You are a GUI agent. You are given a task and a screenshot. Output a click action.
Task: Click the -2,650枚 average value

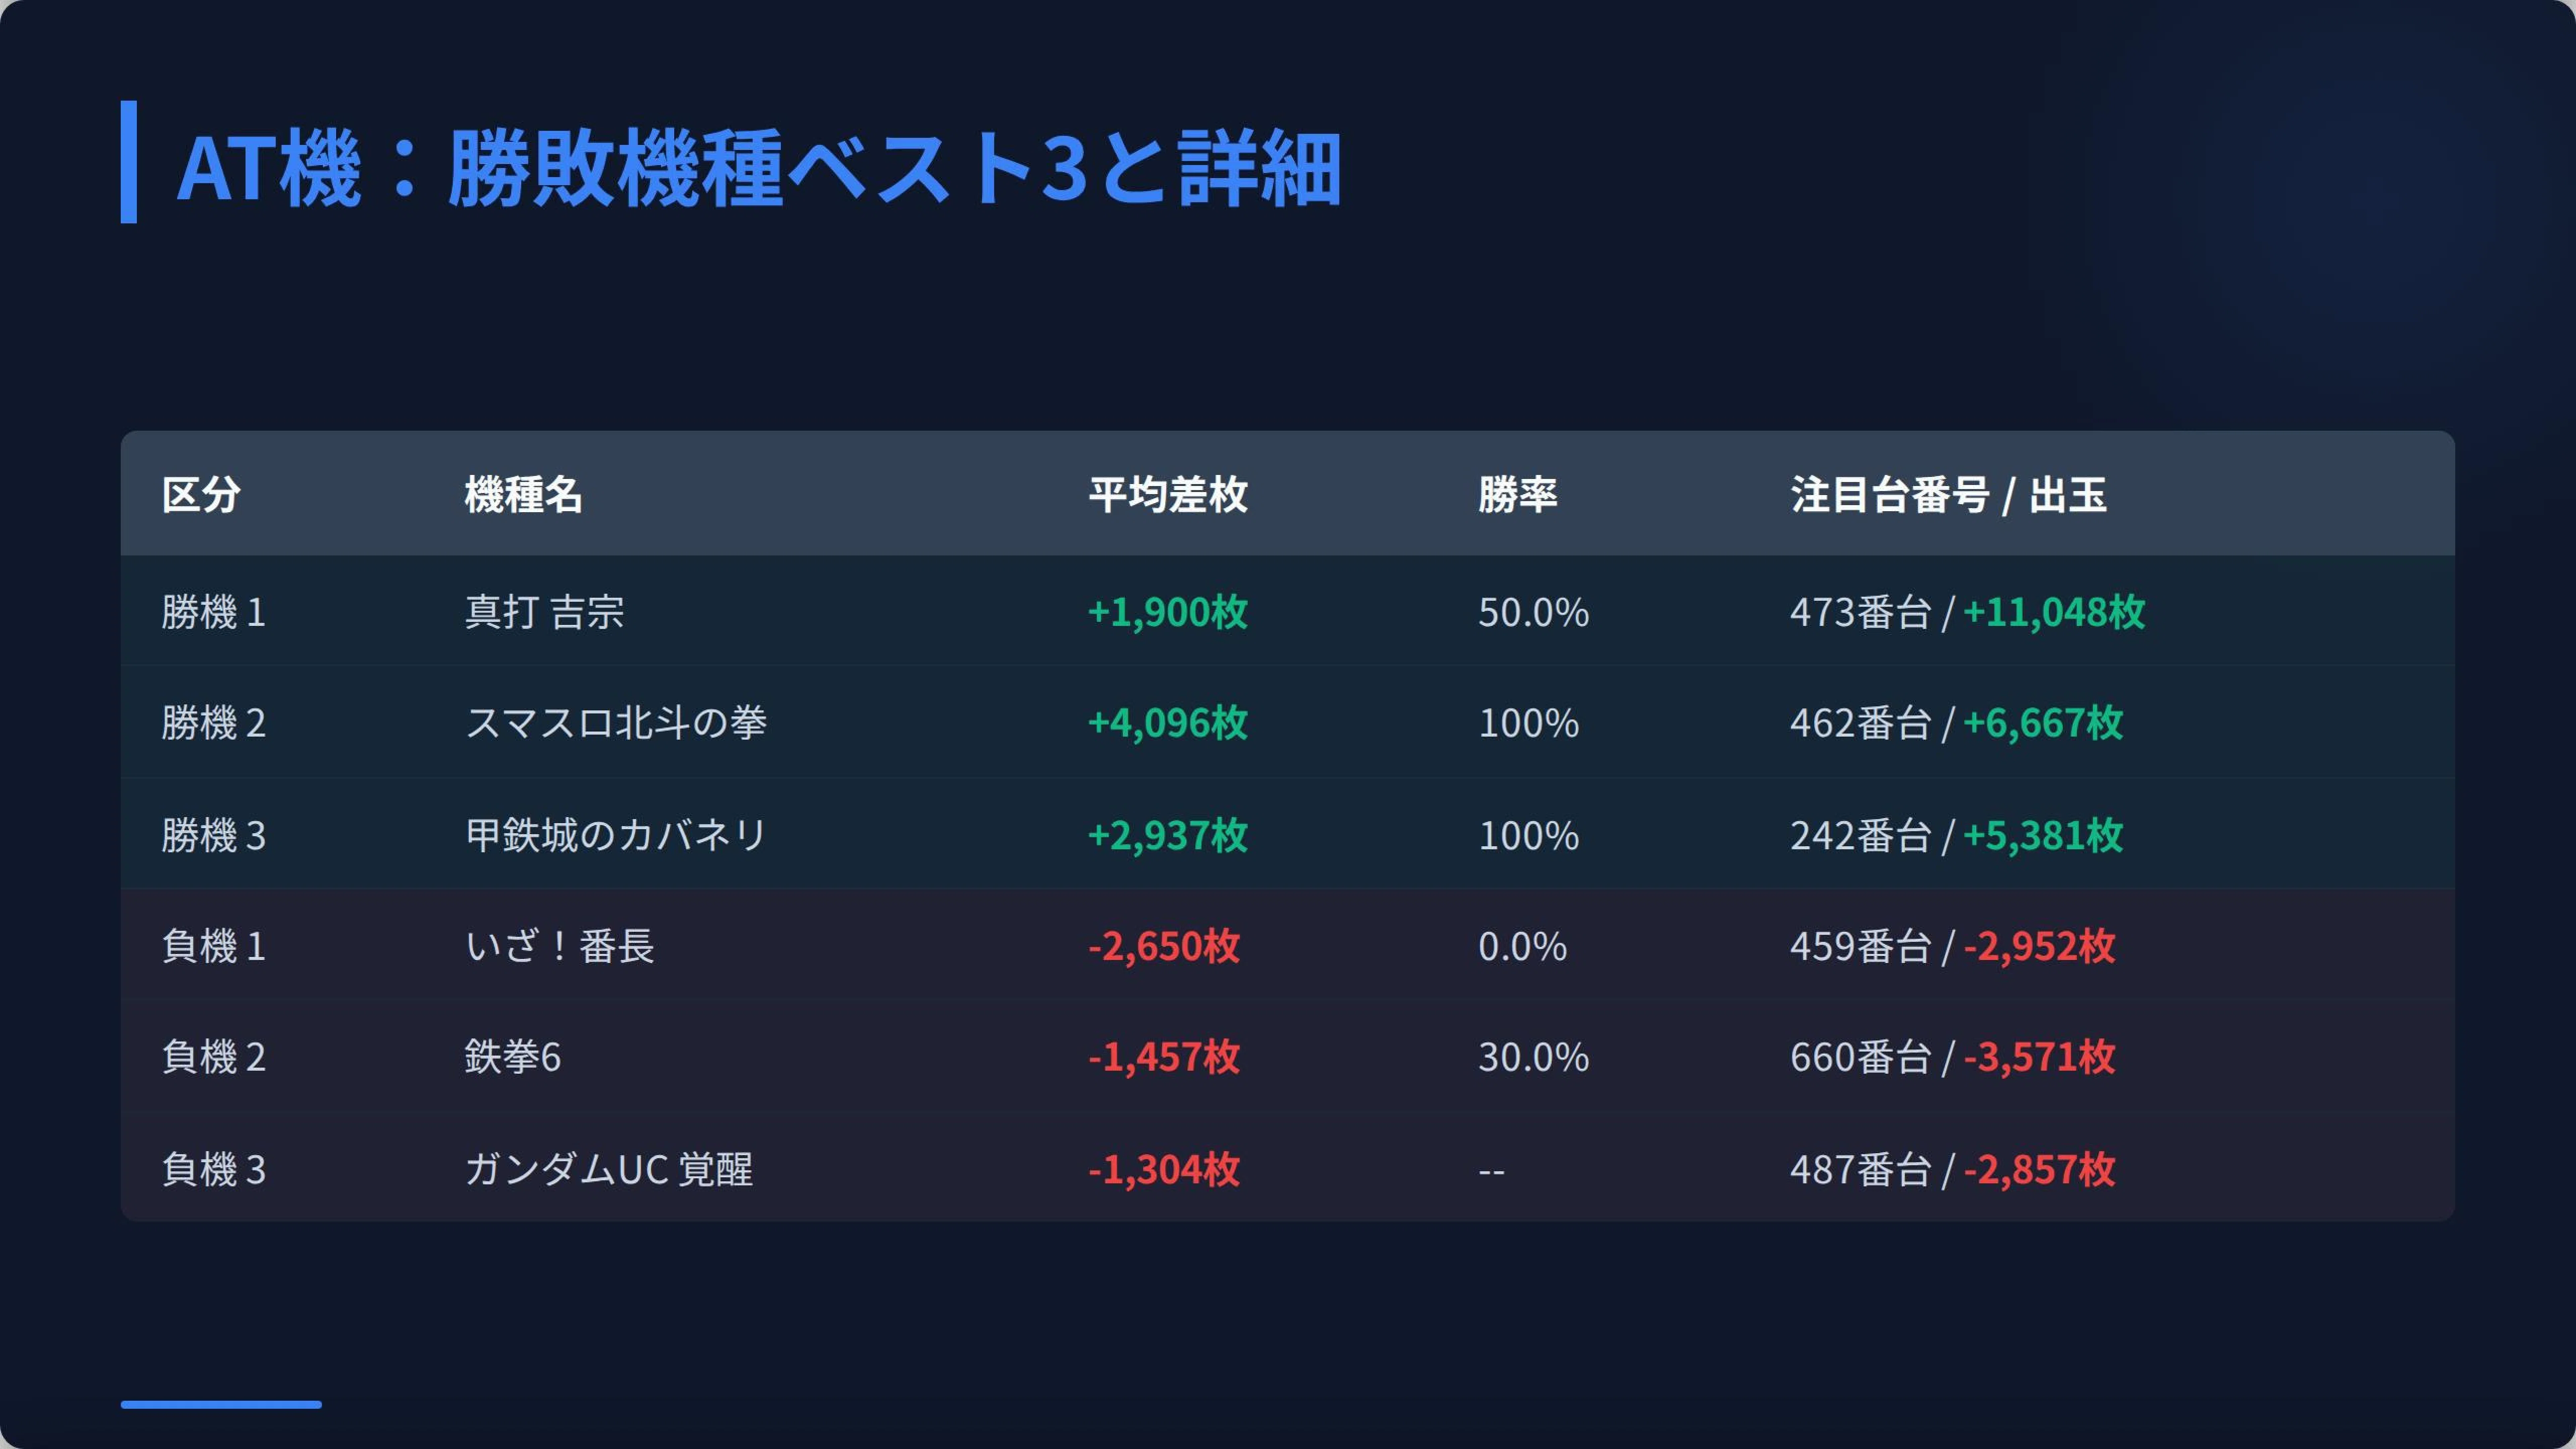pyautogui.click(x=1164, y=946)
